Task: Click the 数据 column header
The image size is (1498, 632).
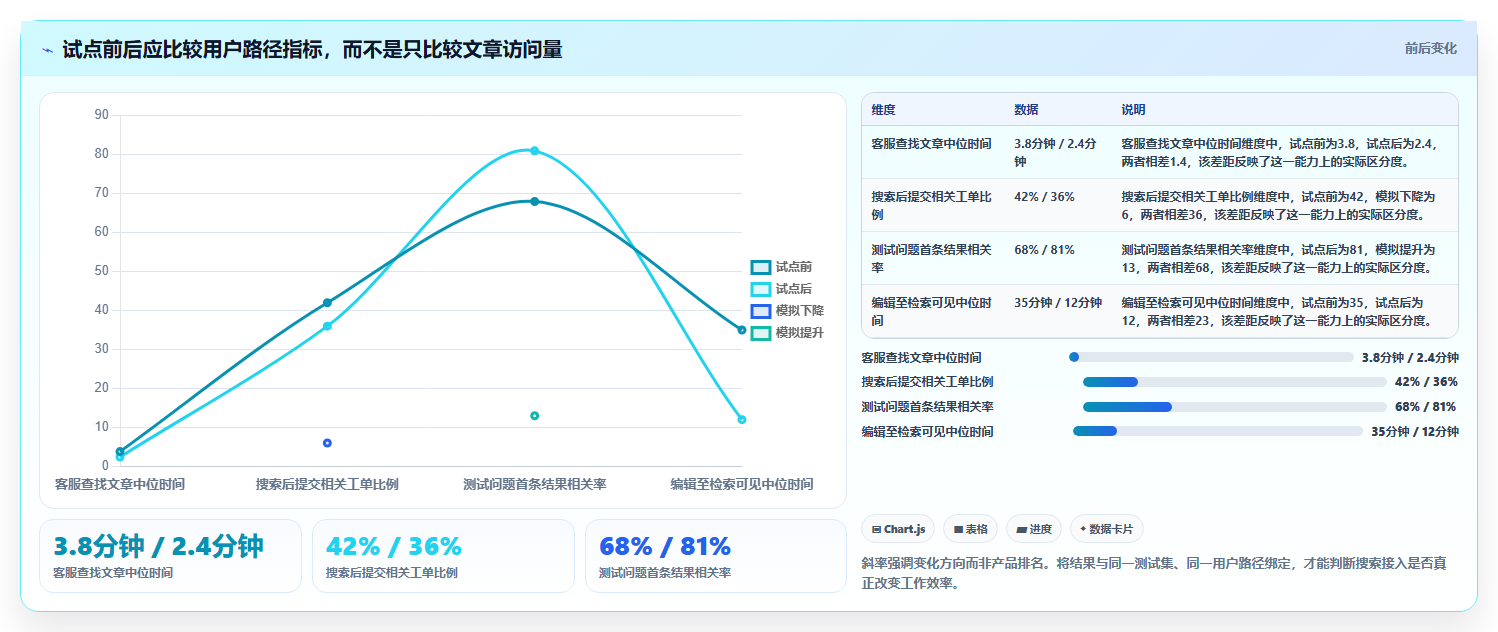Action: coord(1026,110)
